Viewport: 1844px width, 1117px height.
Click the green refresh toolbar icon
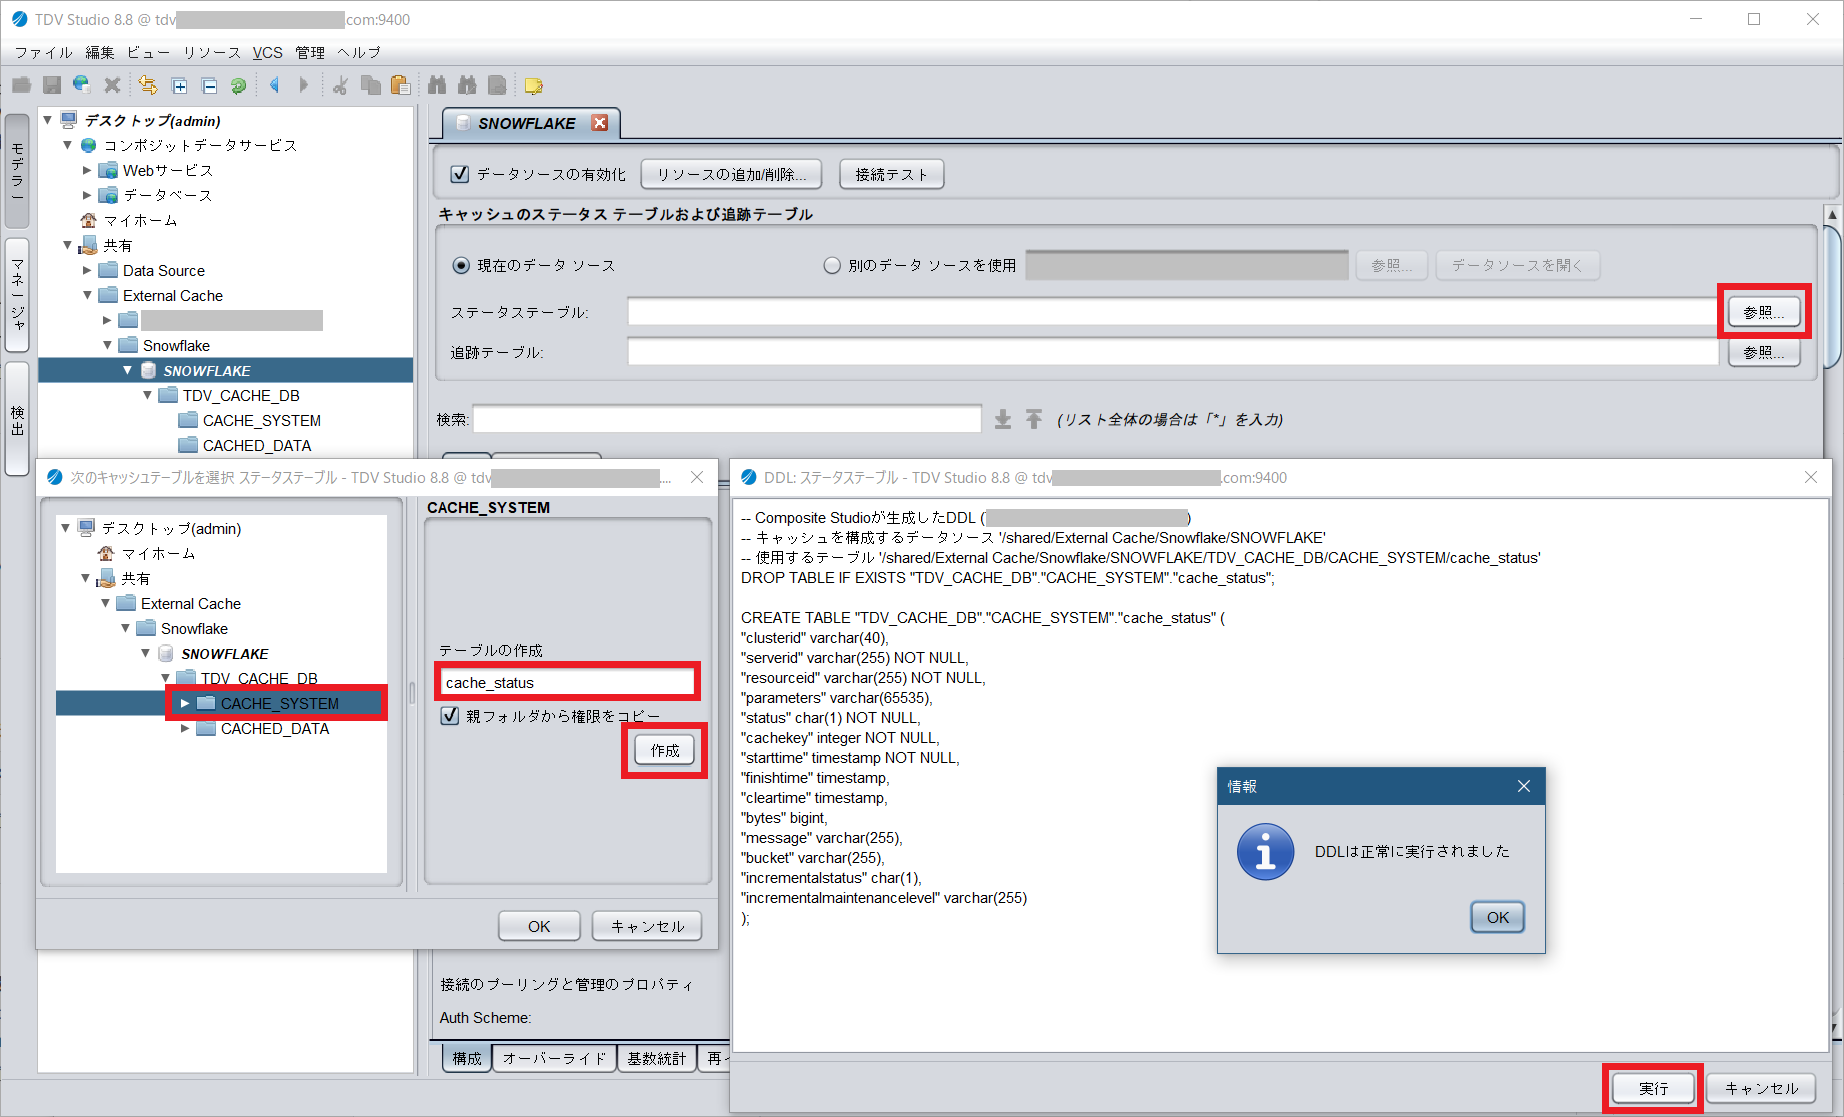[238, 86]
